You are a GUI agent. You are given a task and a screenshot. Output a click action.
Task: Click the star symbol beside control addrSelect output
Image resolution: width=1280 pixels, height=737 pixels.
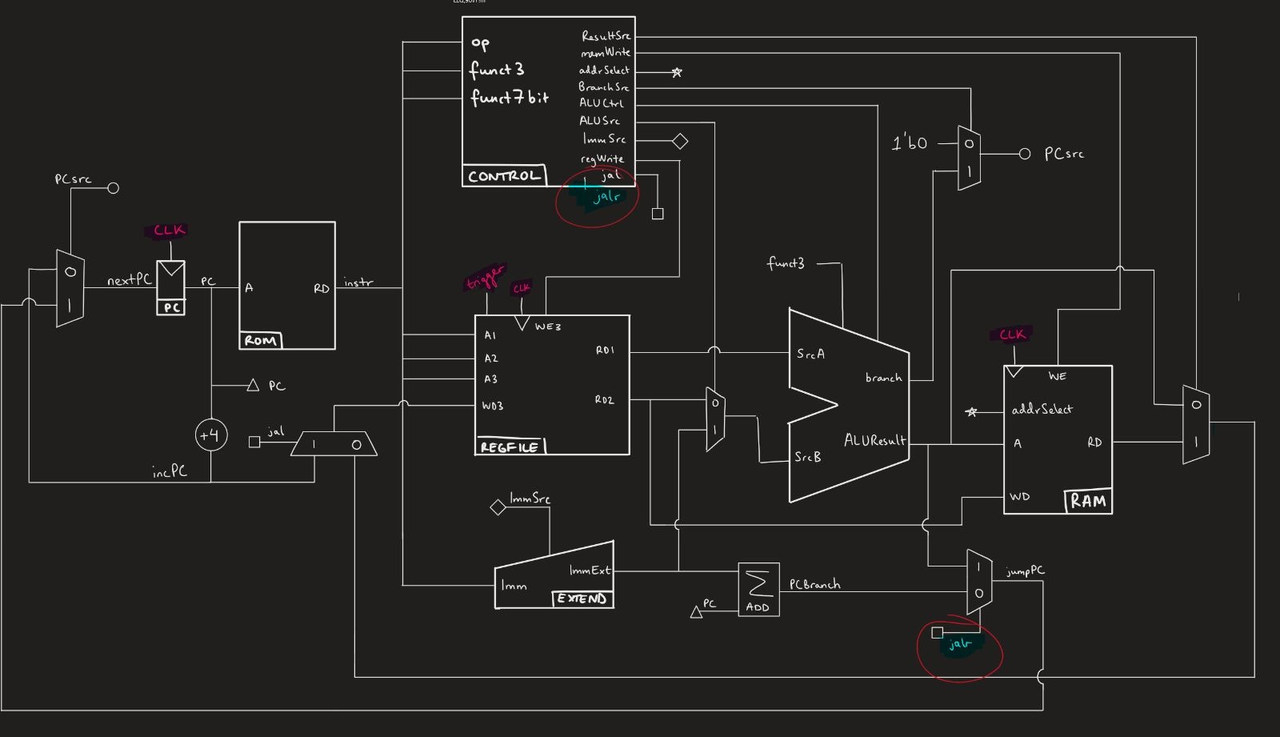click(677, 72)
